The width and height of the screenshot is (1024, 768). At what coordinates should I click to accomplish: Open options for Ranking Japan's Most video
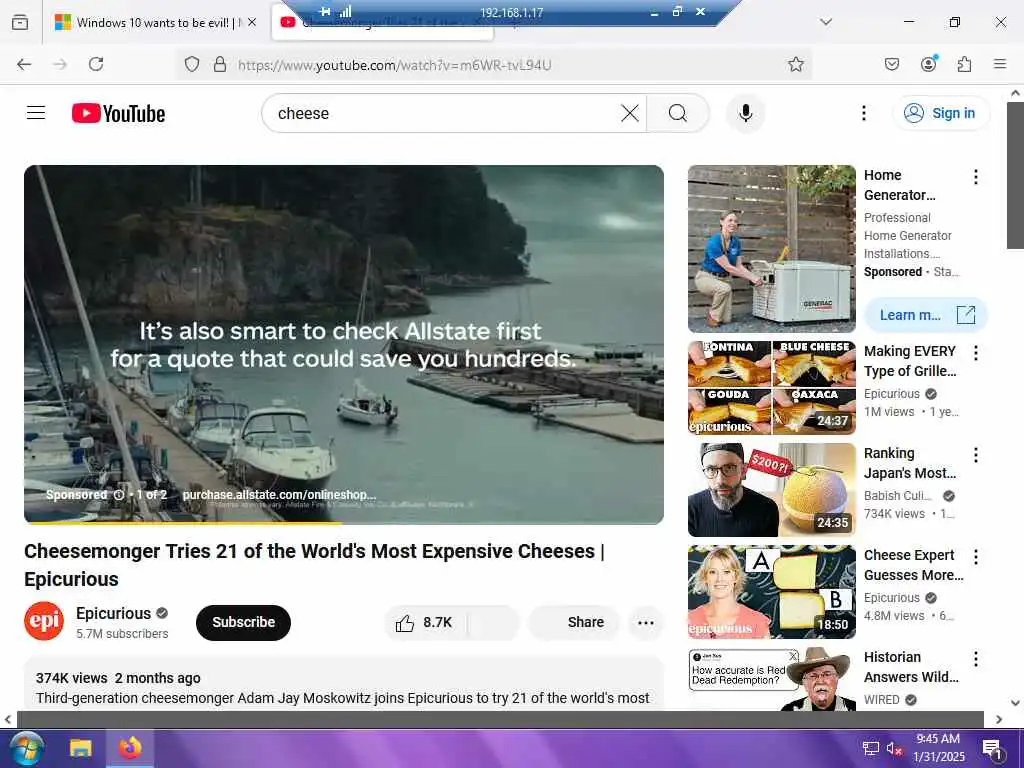(x=976, y=455)
